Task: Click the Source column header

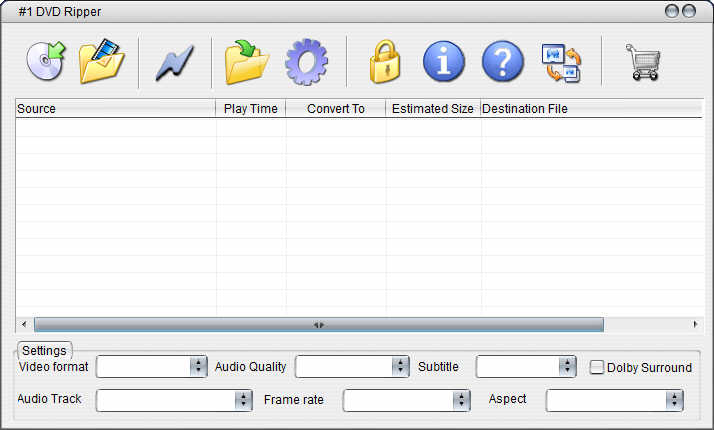Action: pos(115,108)
